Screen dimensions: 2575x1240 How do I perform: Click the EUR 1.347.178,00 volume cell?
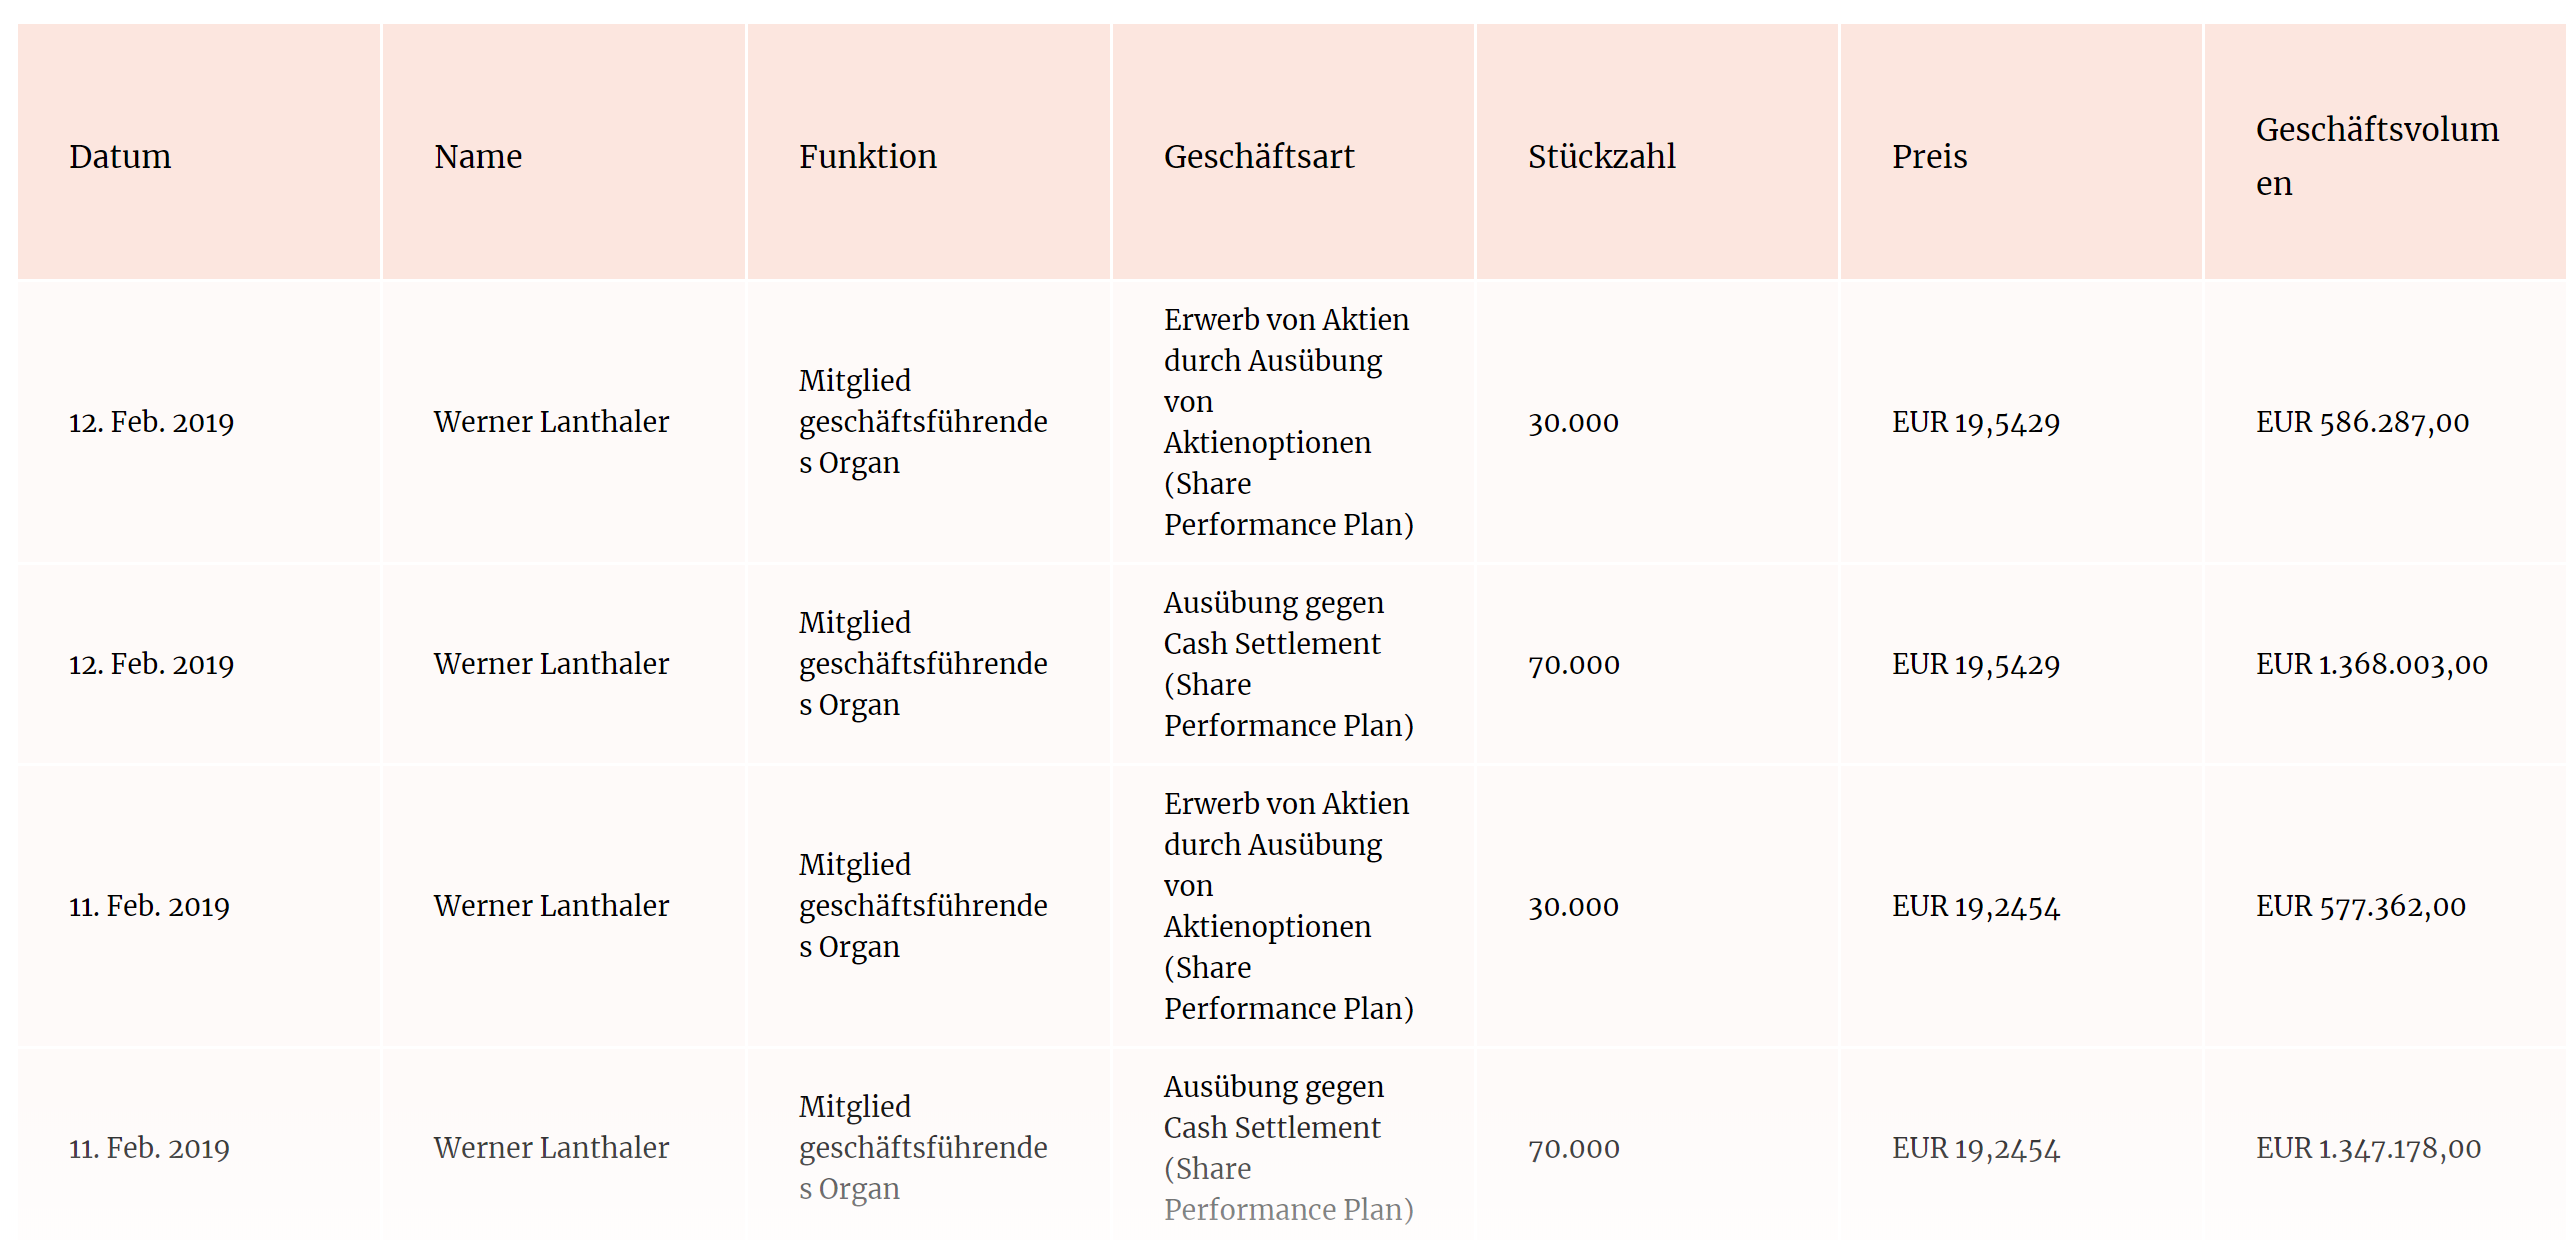click(2368, 1148)
